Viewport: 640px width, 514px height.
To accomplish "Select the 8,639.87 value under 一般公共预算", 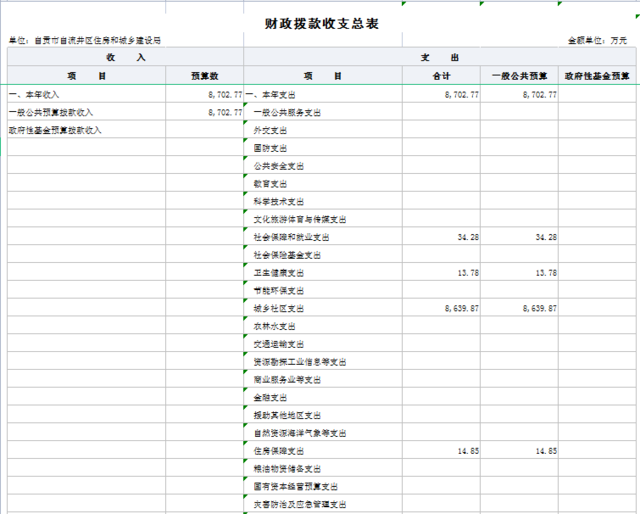I will click(539, 309).
